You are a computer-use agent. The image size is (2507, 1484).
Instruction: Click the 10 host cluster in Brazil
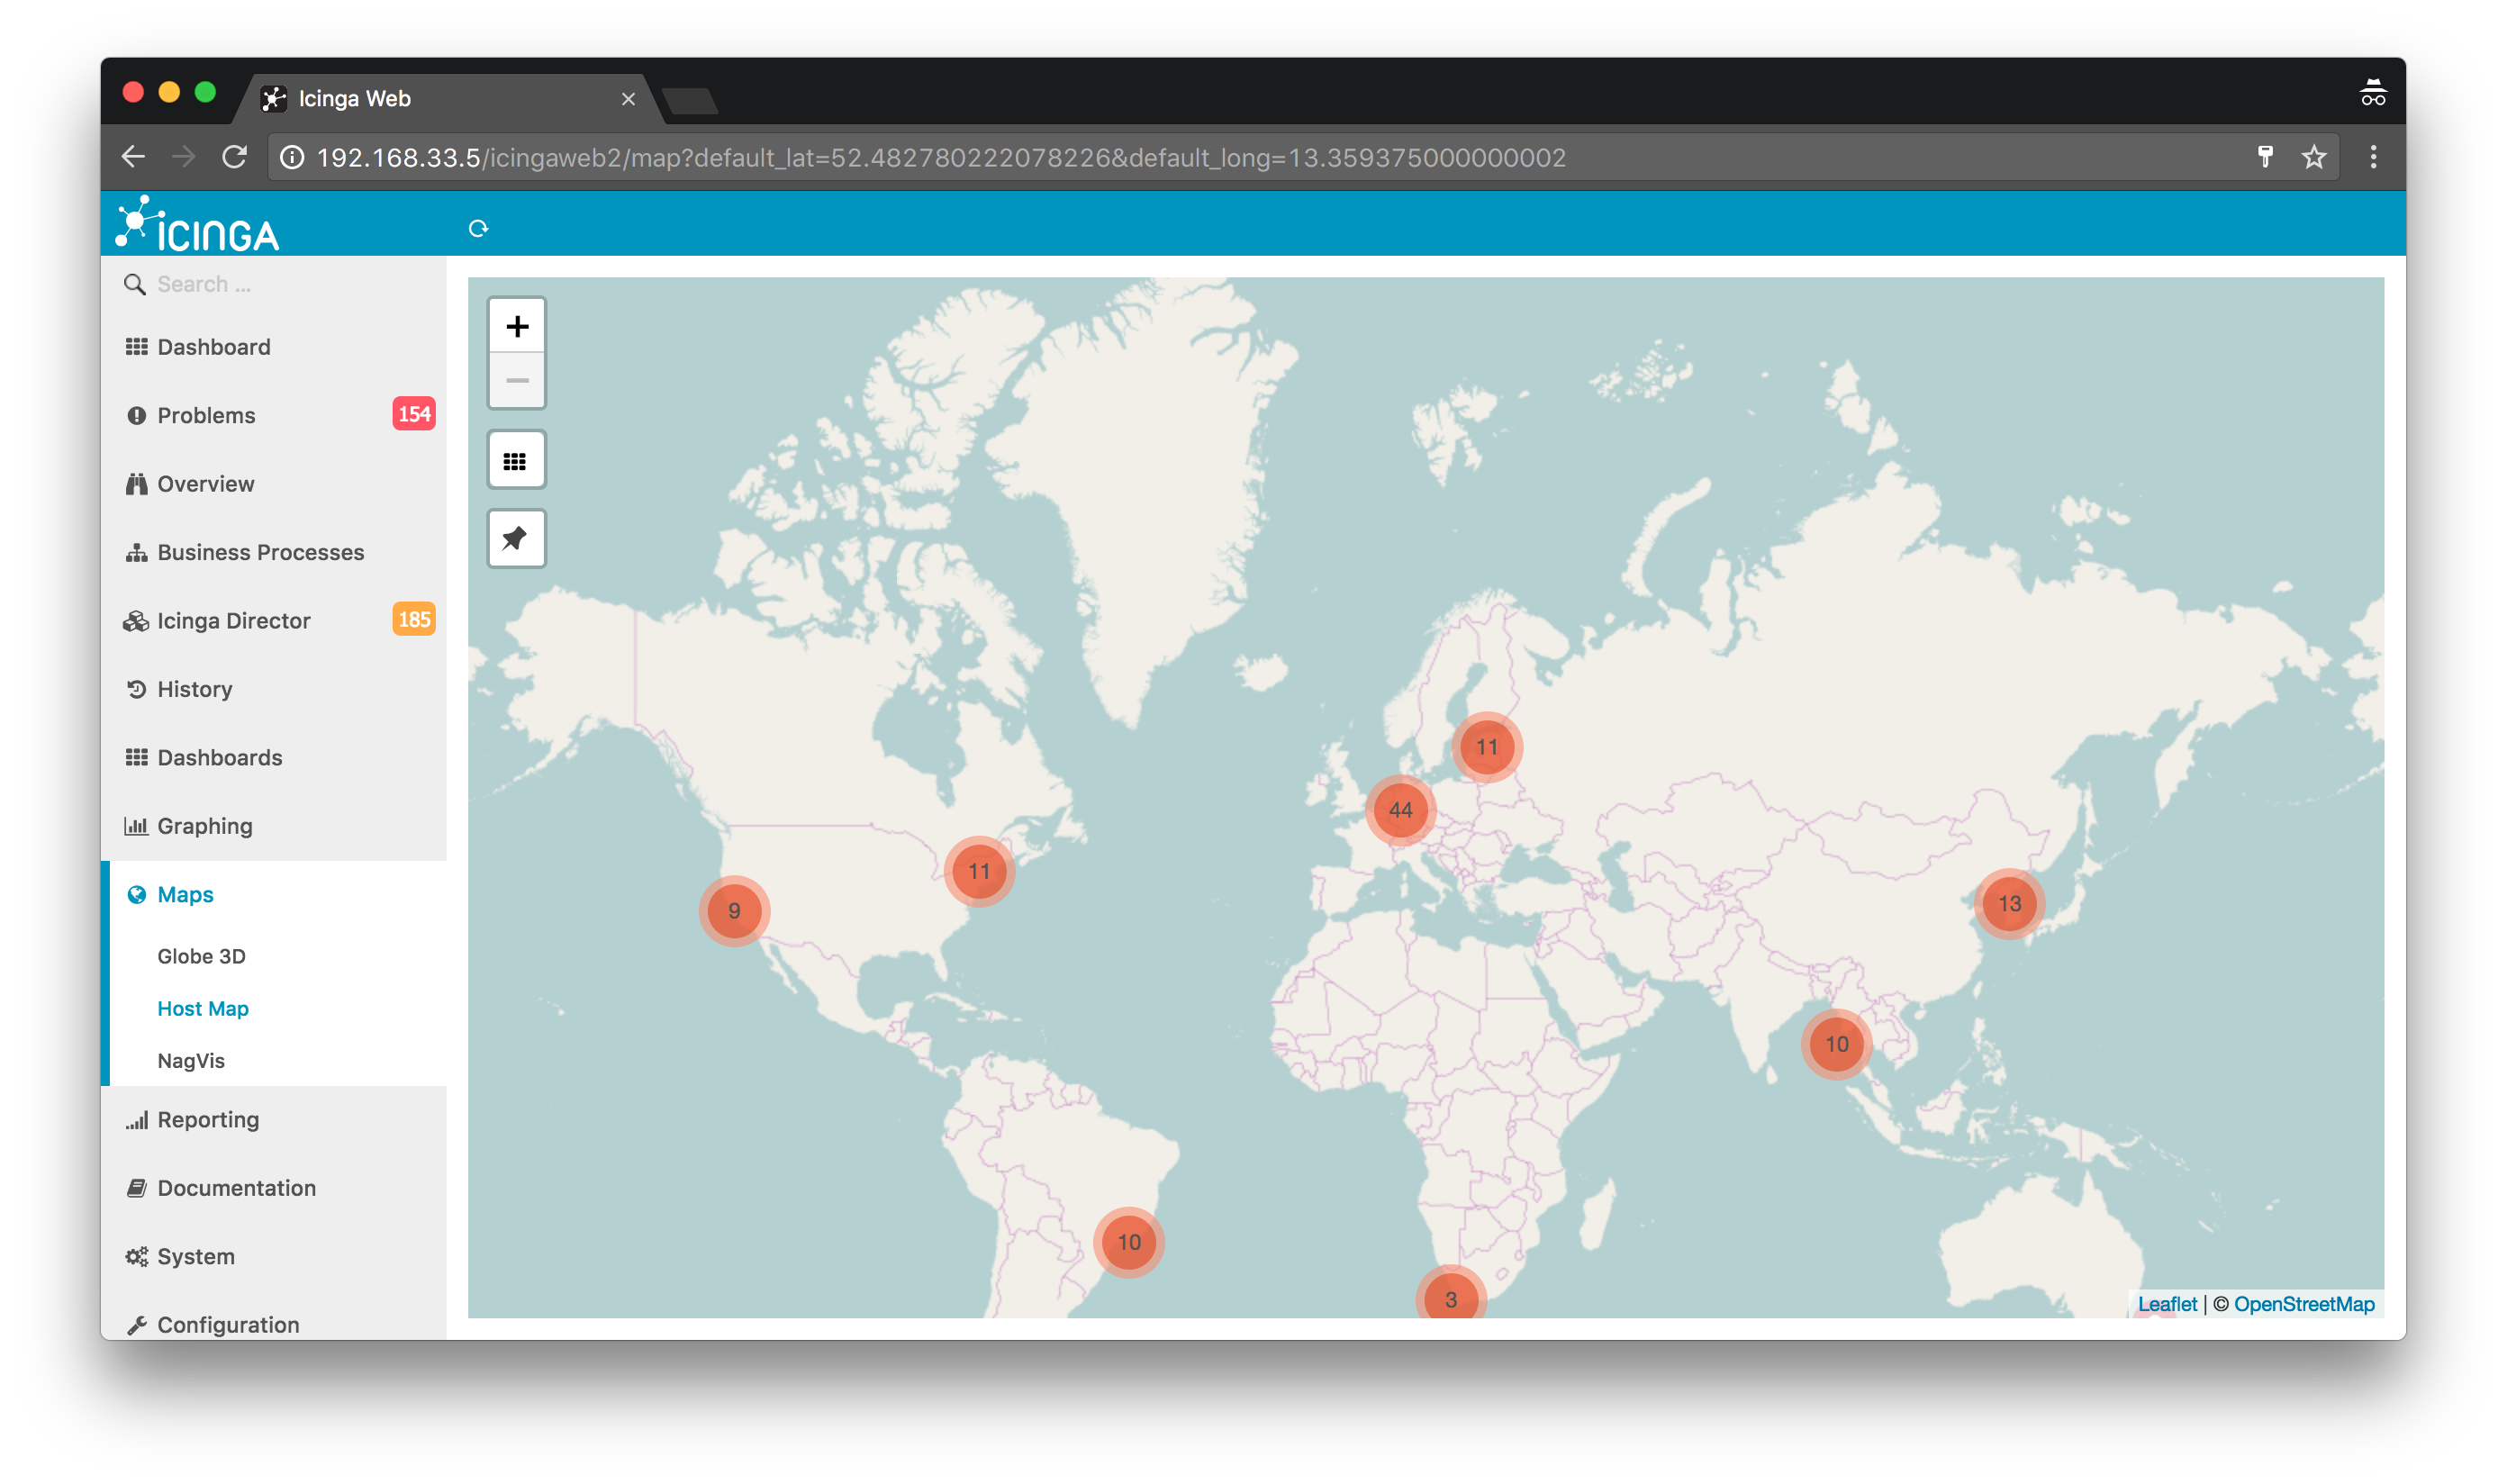pos(1129,1242)
